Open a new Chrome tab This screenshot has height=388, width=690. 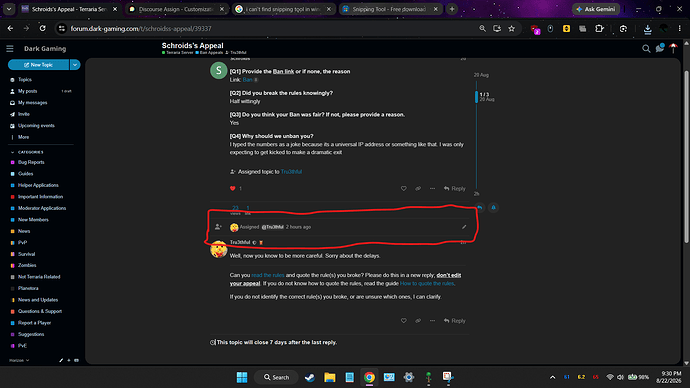pyautogui.click(x=452, y=9)
